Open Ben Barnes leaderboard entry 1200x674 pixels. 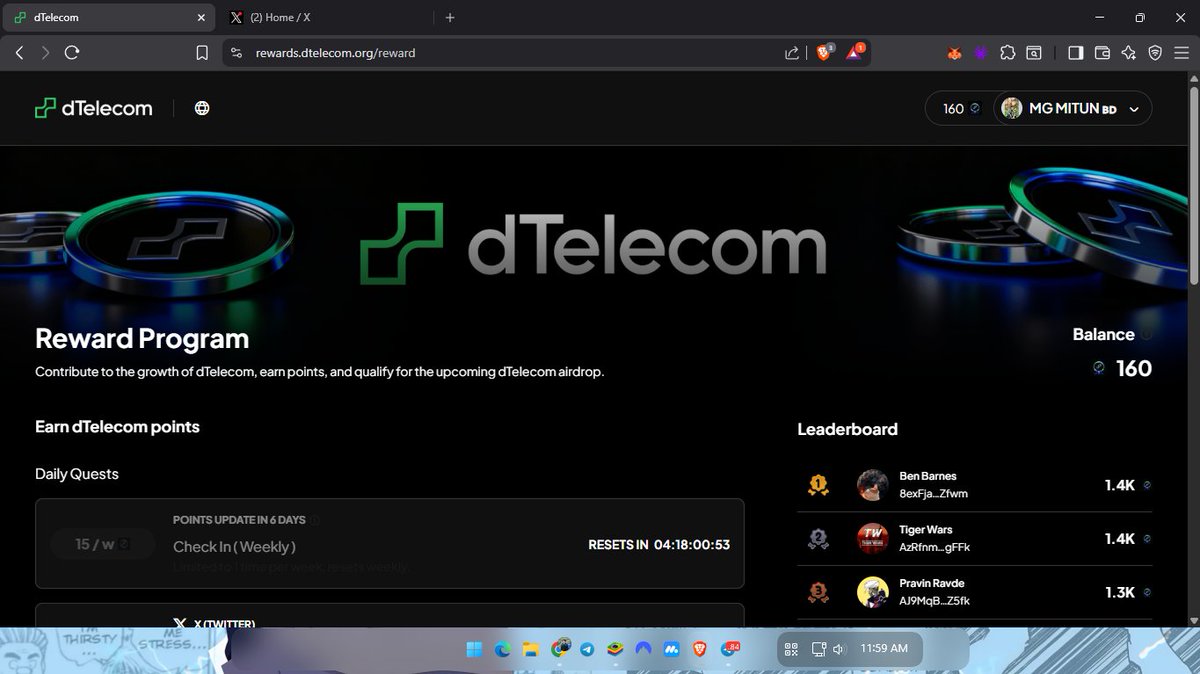click(974, 485)
